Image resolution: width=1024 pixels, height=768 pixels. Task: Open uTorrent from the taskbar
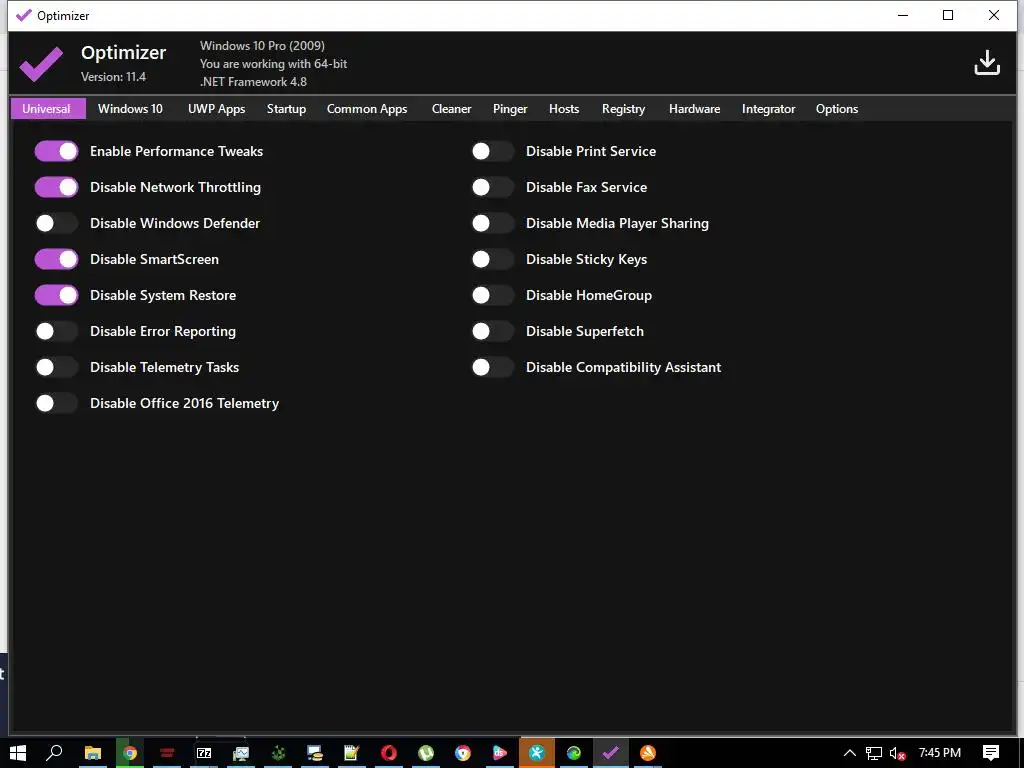426,753
